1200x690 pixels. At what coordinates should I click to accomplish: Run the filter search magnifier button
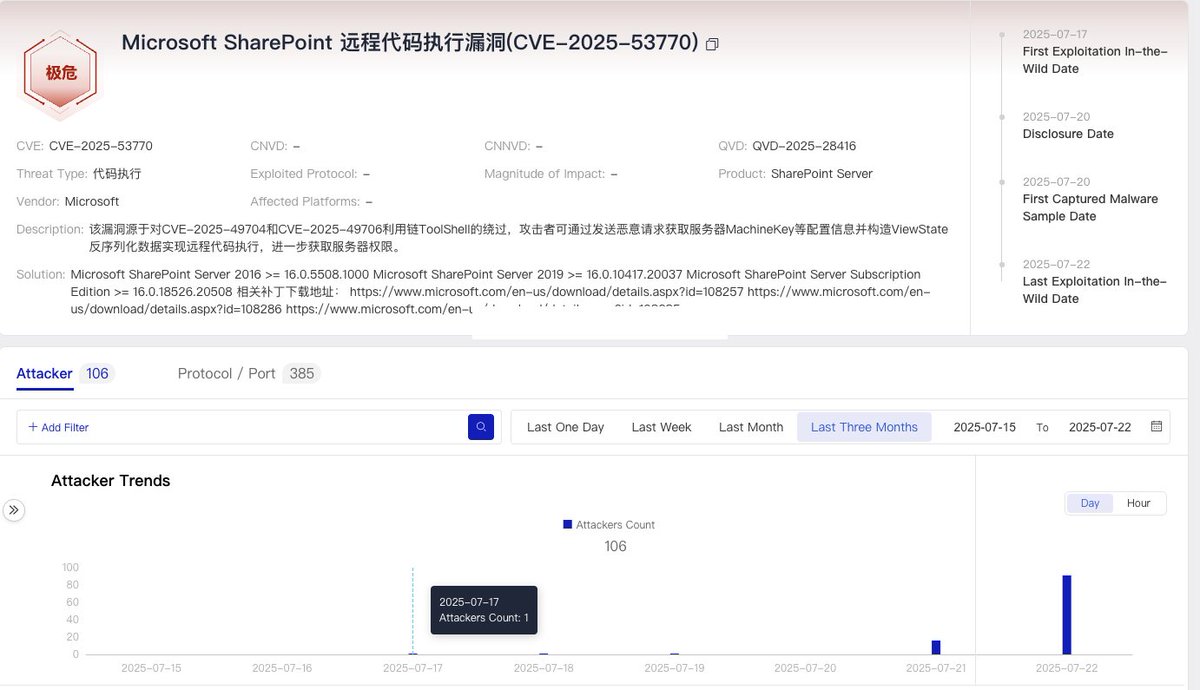click(481, 427)
